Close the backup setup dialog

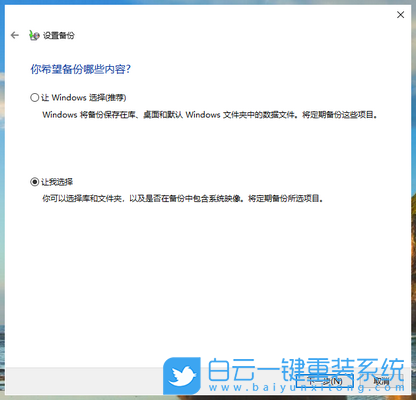pyautogui.click(x=400, y=15)
